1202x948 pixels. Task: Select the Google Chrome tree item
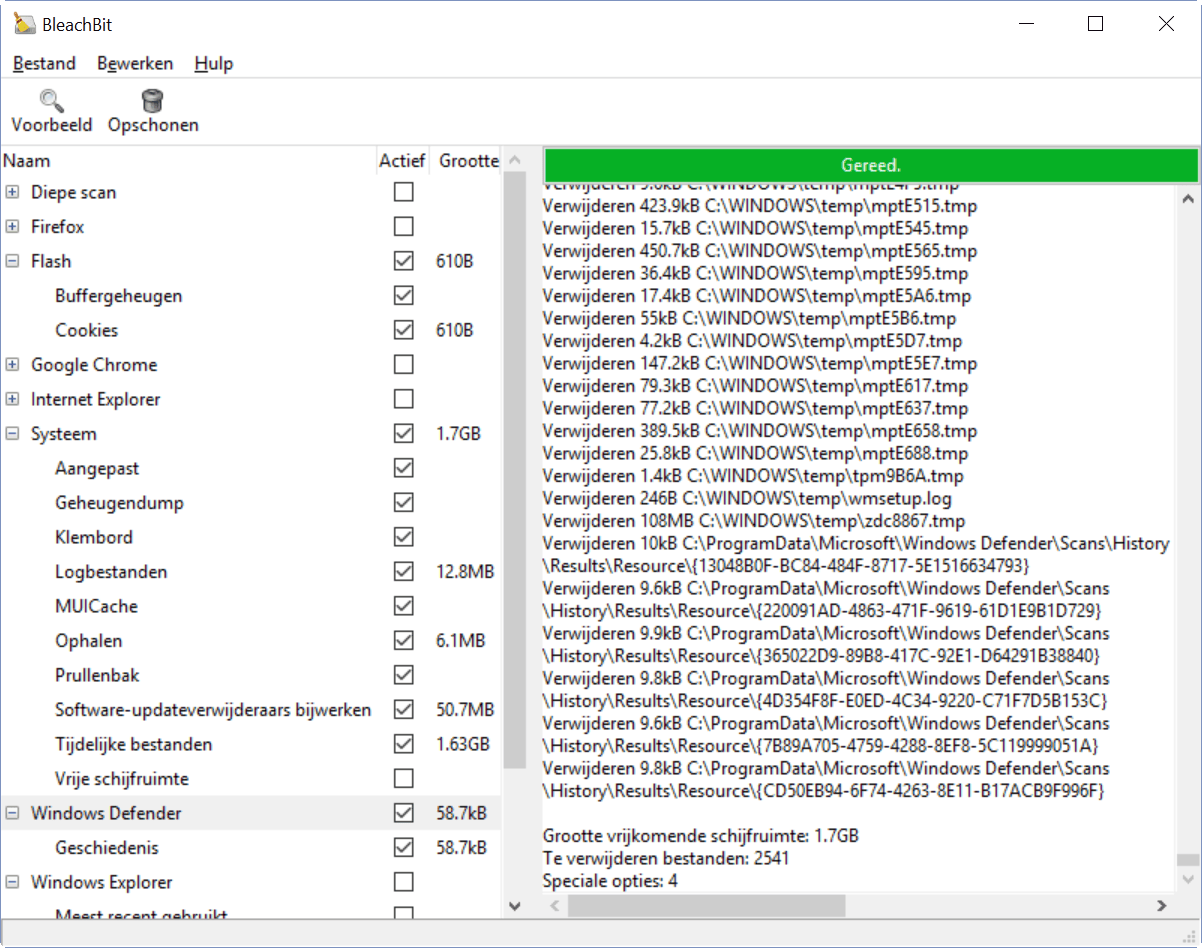[x=94, y=365]
